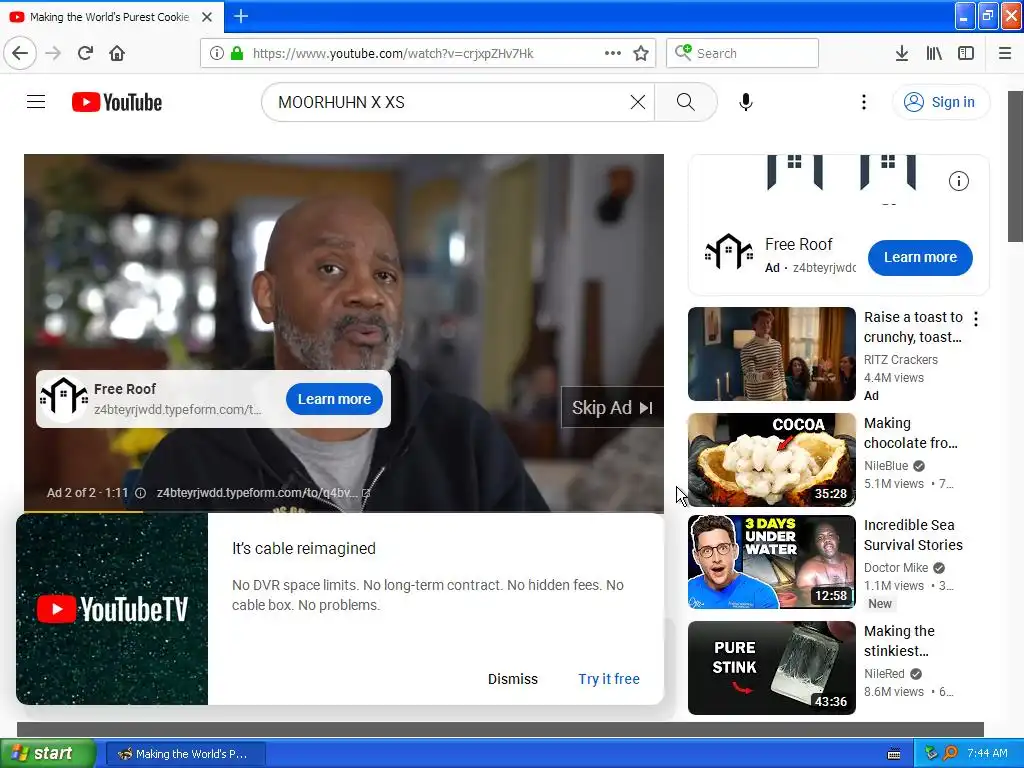
Task: Click the Doctor Mike channel name
Action: click(x=896, y=568)
